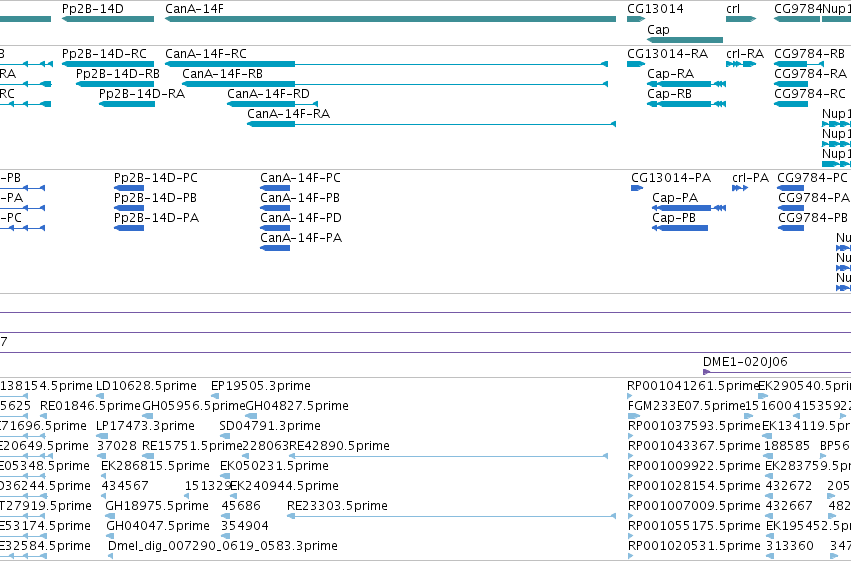Click EST GH18975.5prime
This screenshot has height=561, width=851.
point(157,506)
